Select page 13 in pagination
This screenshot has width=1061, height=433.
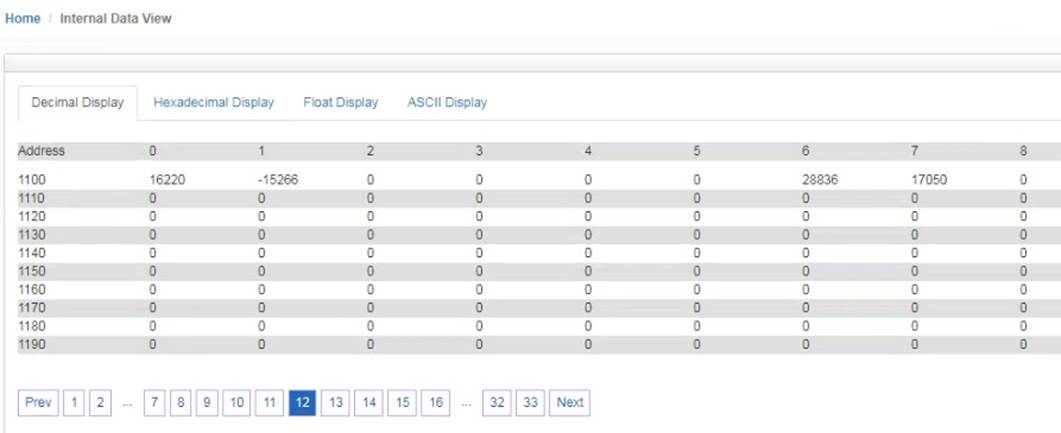(336, 403)
